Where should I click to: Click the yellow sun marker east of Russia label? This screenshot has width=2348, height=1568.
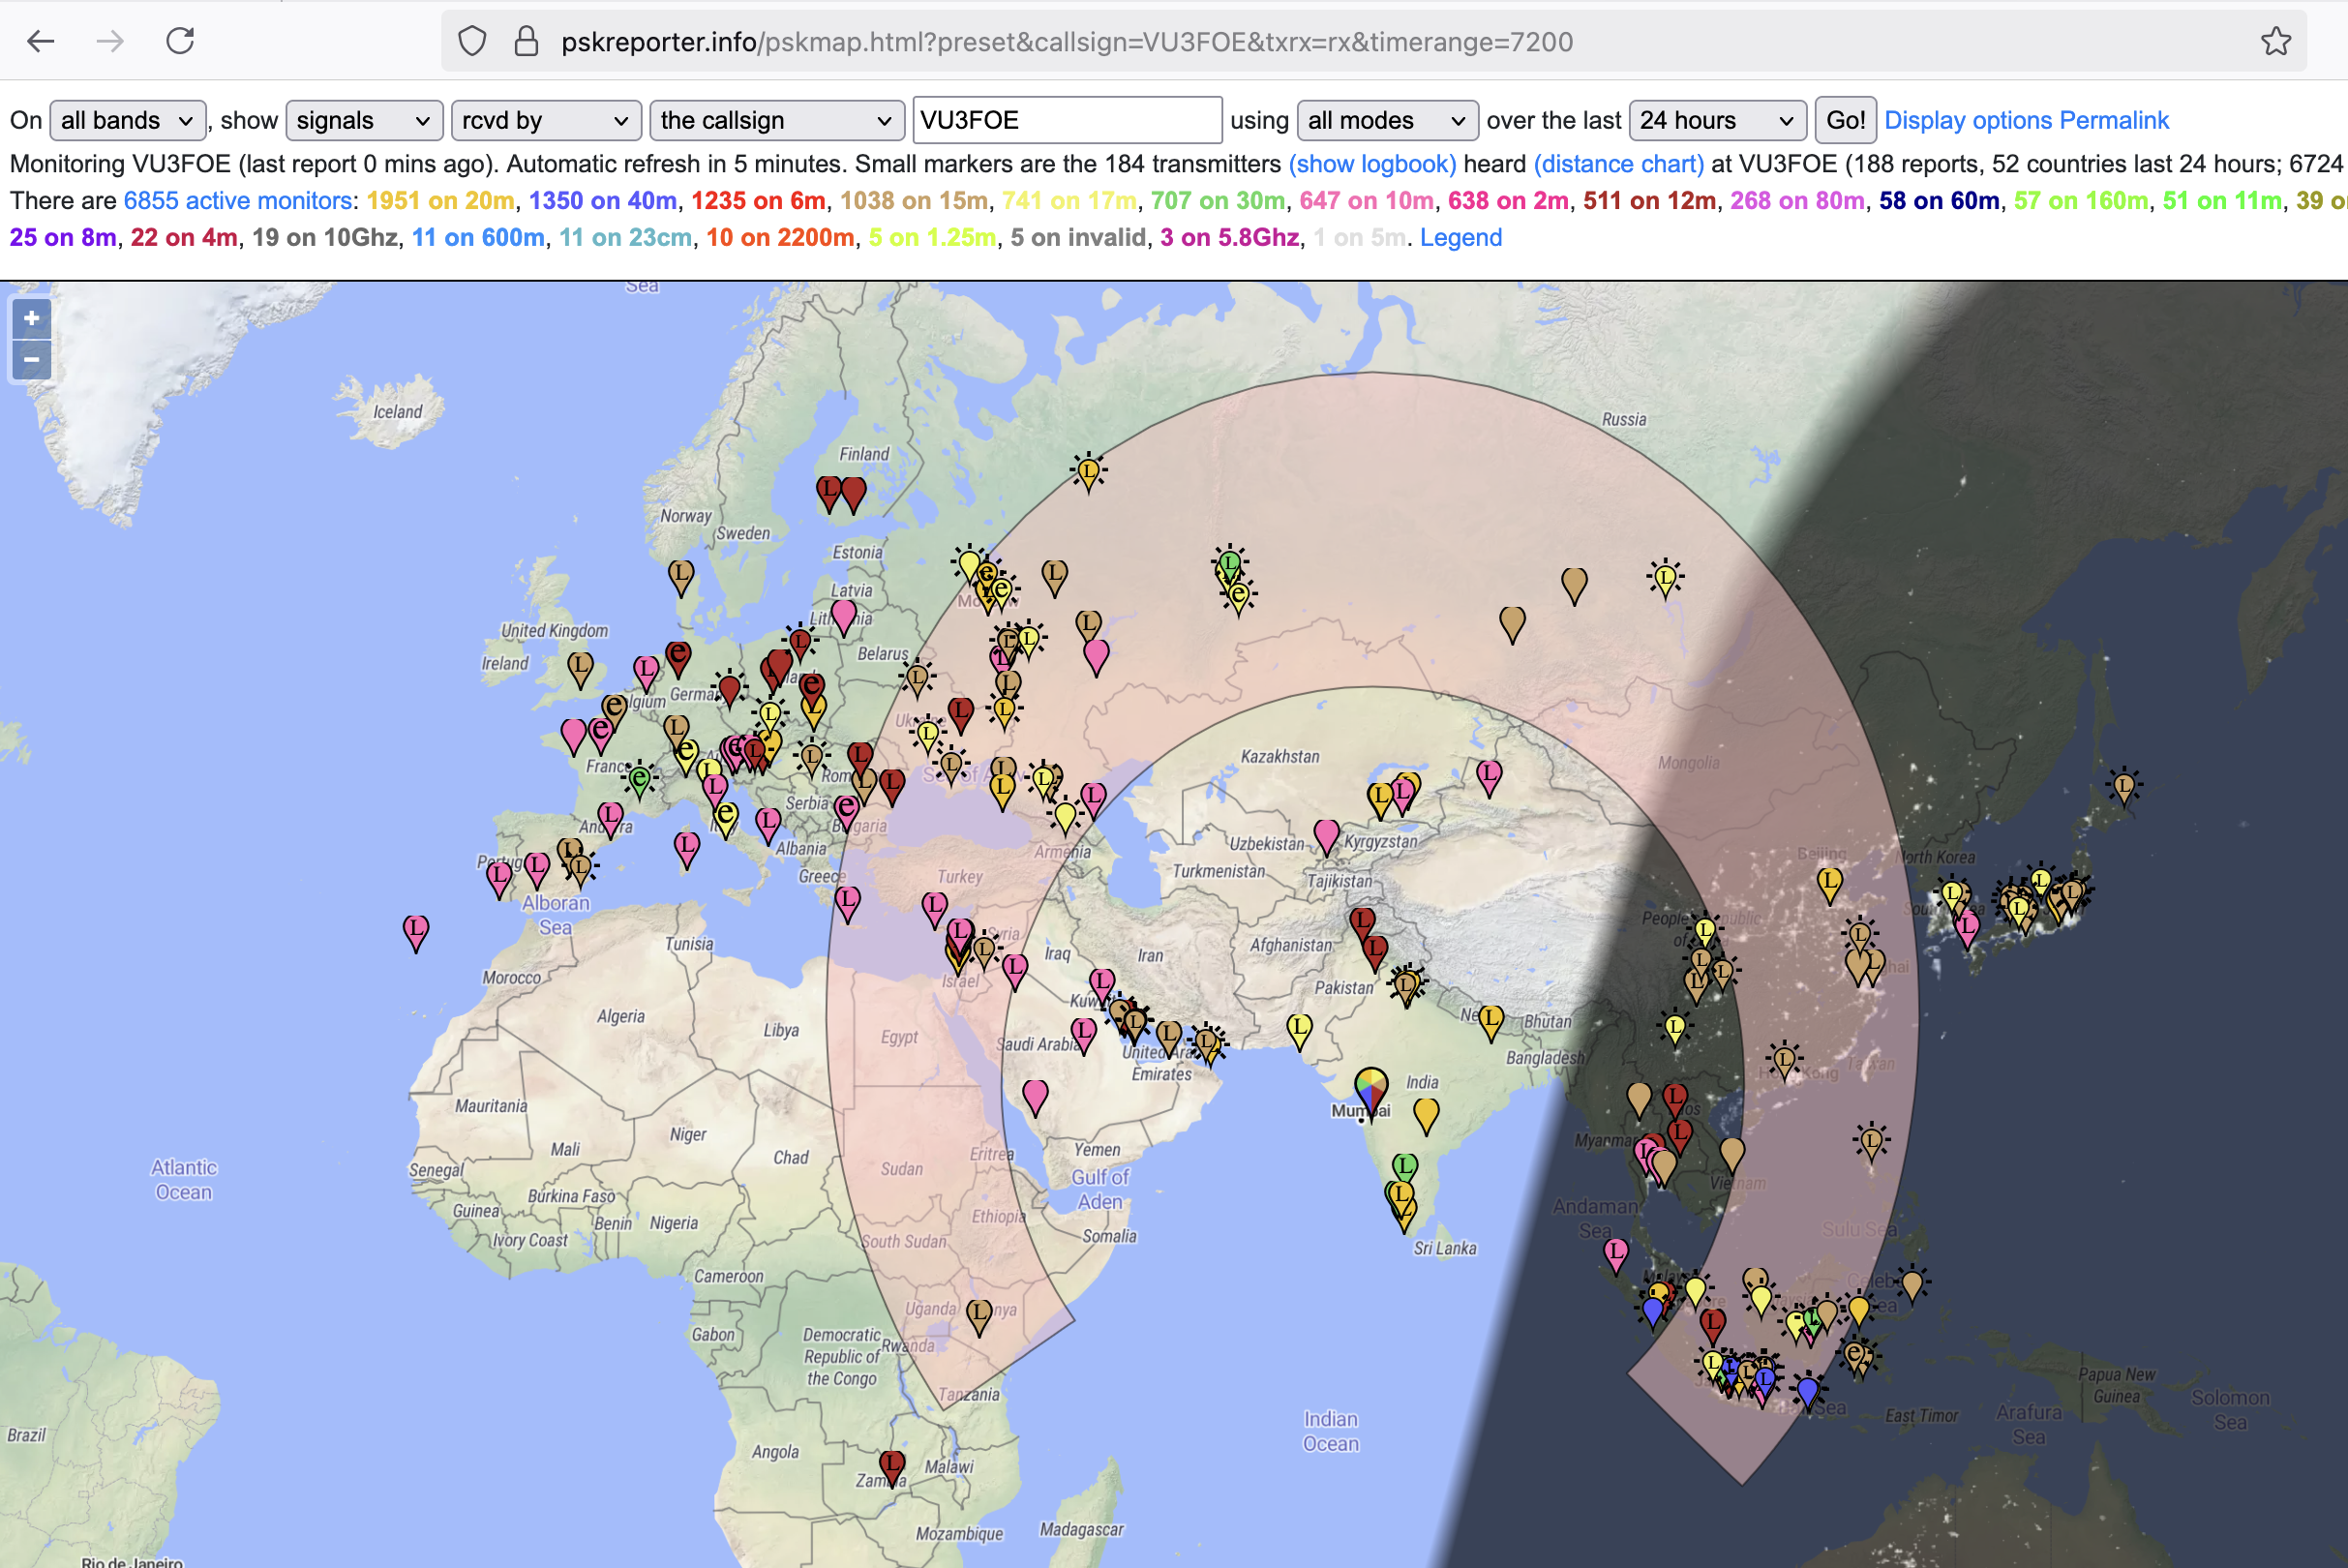coord(1665,579)
